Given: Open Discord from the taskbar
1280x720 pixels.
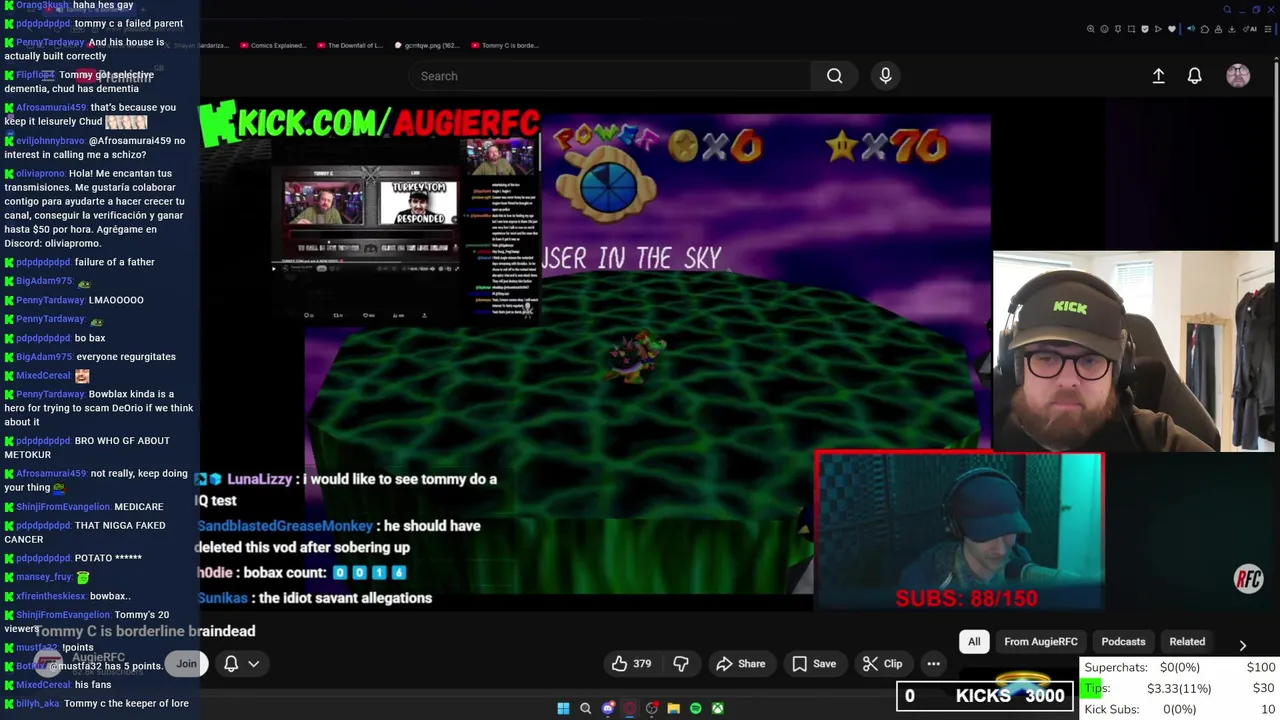Looking at the screenshot, I should click(x=607, y=709).
